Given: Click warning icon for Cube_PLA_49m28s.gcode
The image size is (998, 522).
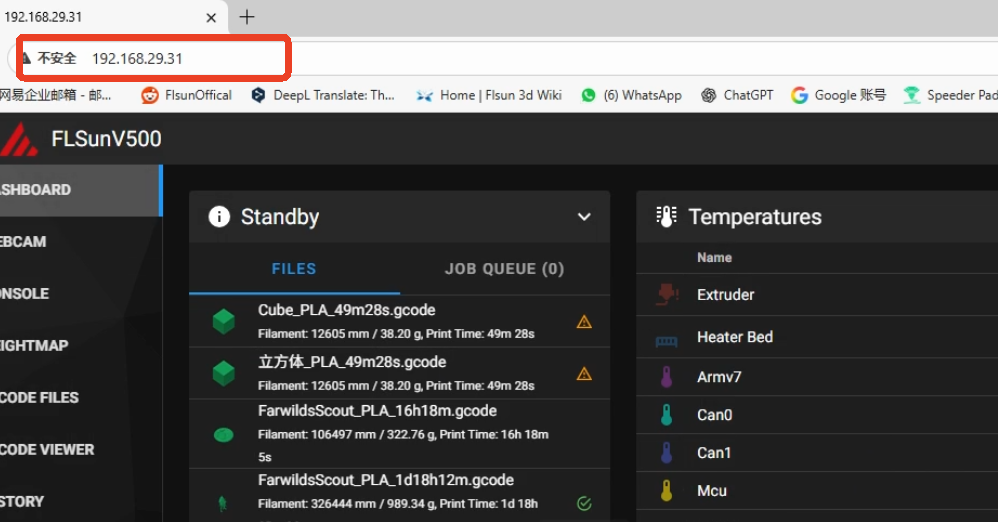Looking at the screenshot, I should (x=584, y=322).
